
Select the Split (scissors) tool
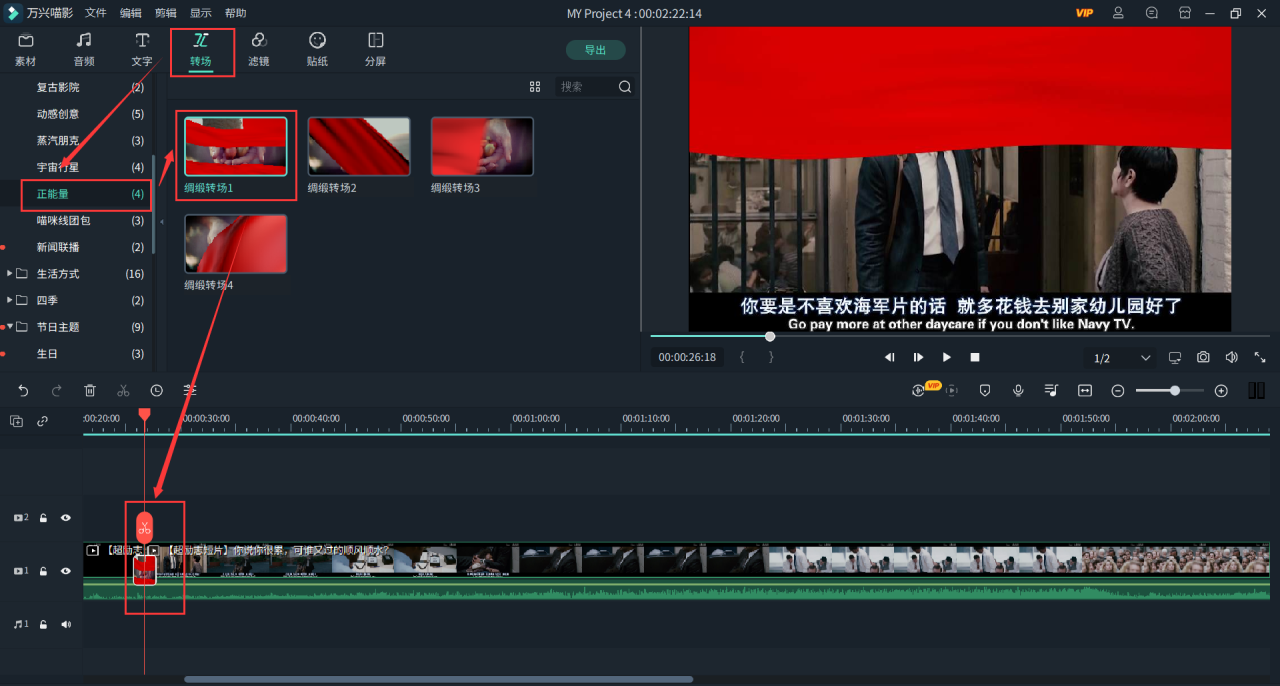point(123,390)
